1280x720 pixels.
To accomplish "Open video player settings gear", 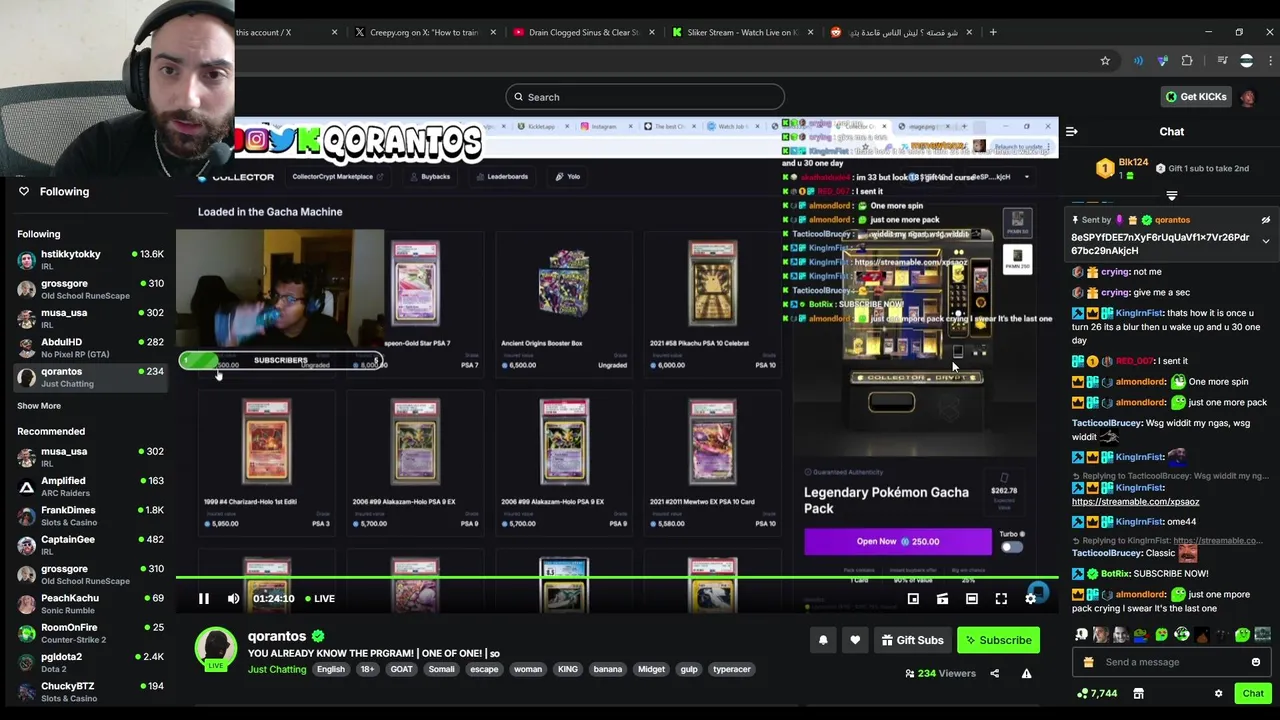I will tap(1031, 598).
